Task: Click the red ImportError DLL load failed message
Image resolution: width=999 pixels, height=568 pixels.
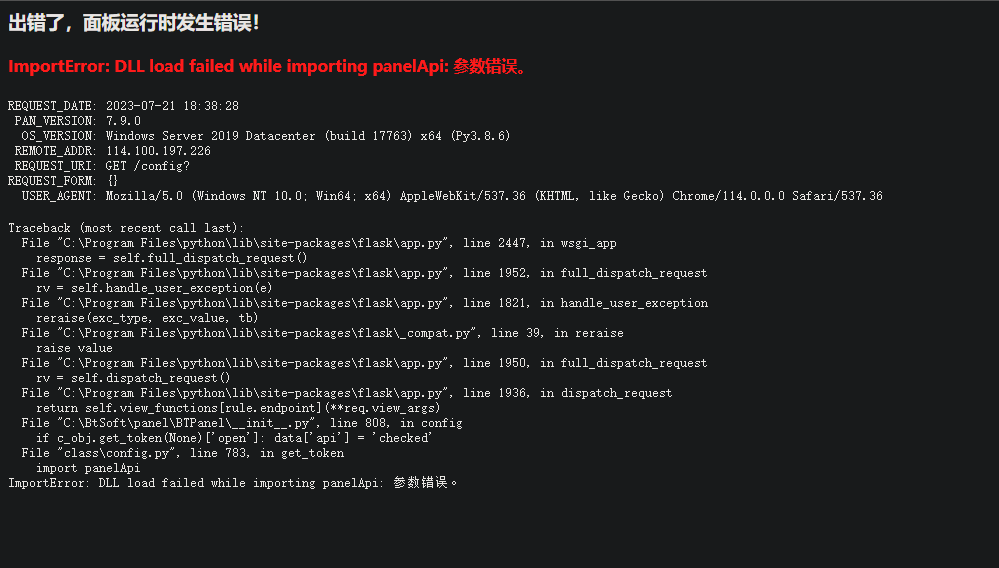Action: [268, 66]
